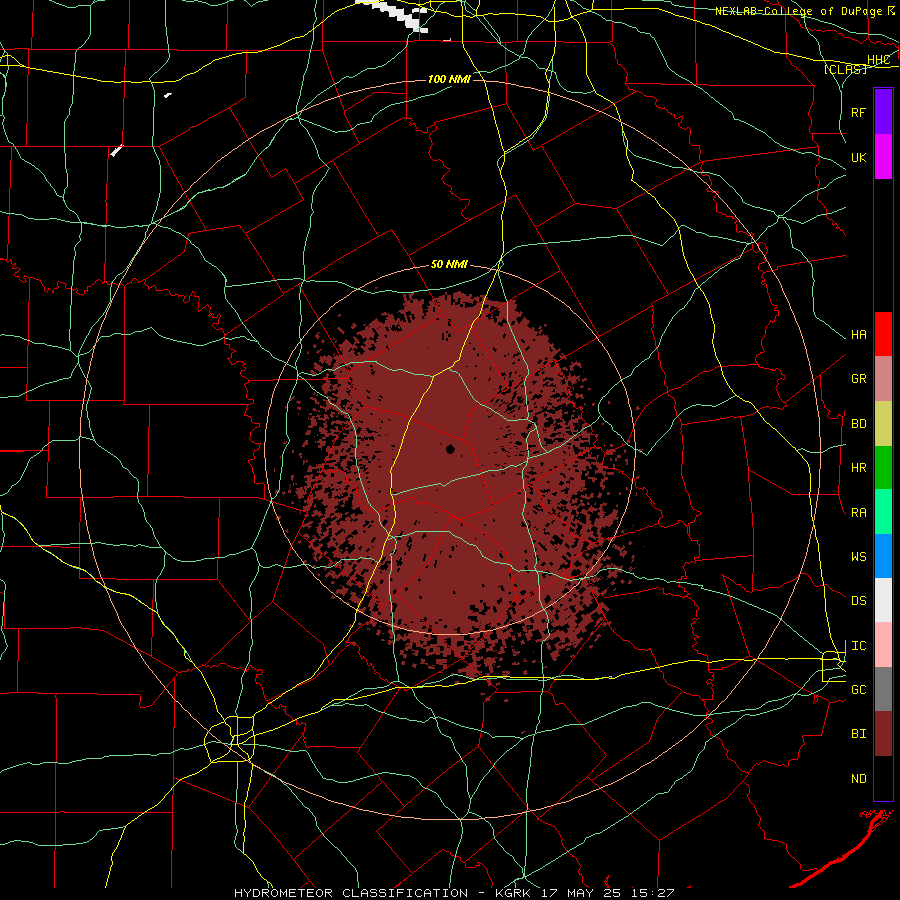The height and width of the screenshot is (900, 900).
Task: Click the 50 NMI range ring label
Action: [449, 264]
